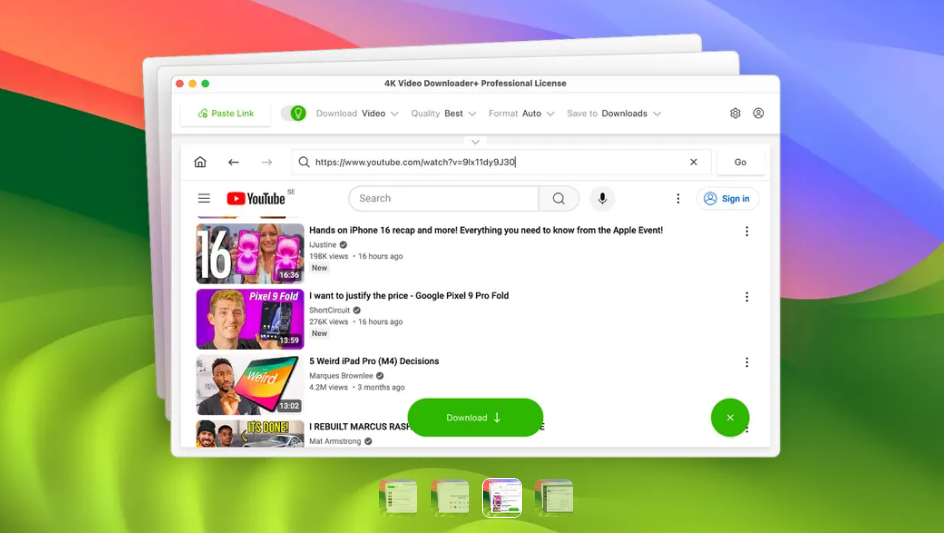Open the Download Video type dropdown

tap(357, 113)
